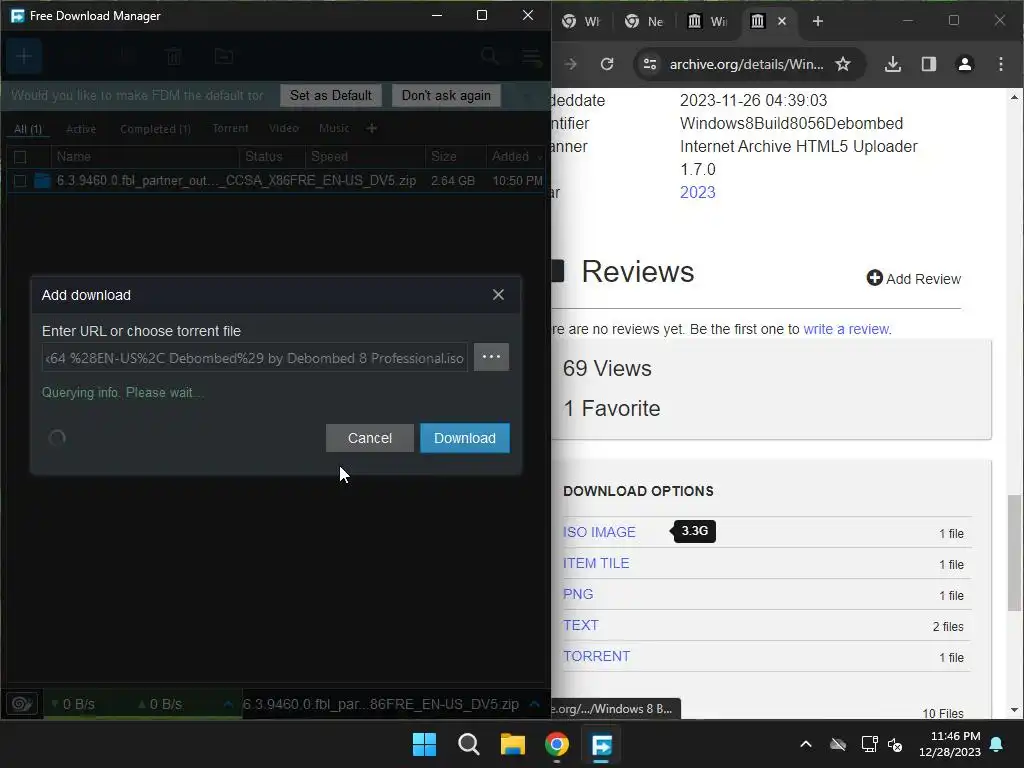
Task: Sort by Added column arrow
Action: coord(540,157)
